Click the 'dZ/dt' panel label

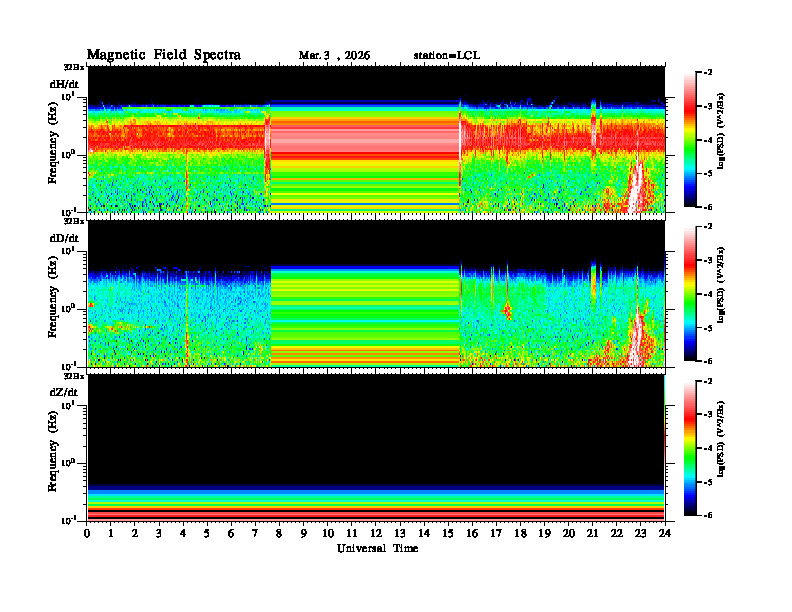click(x=64, y=392)
